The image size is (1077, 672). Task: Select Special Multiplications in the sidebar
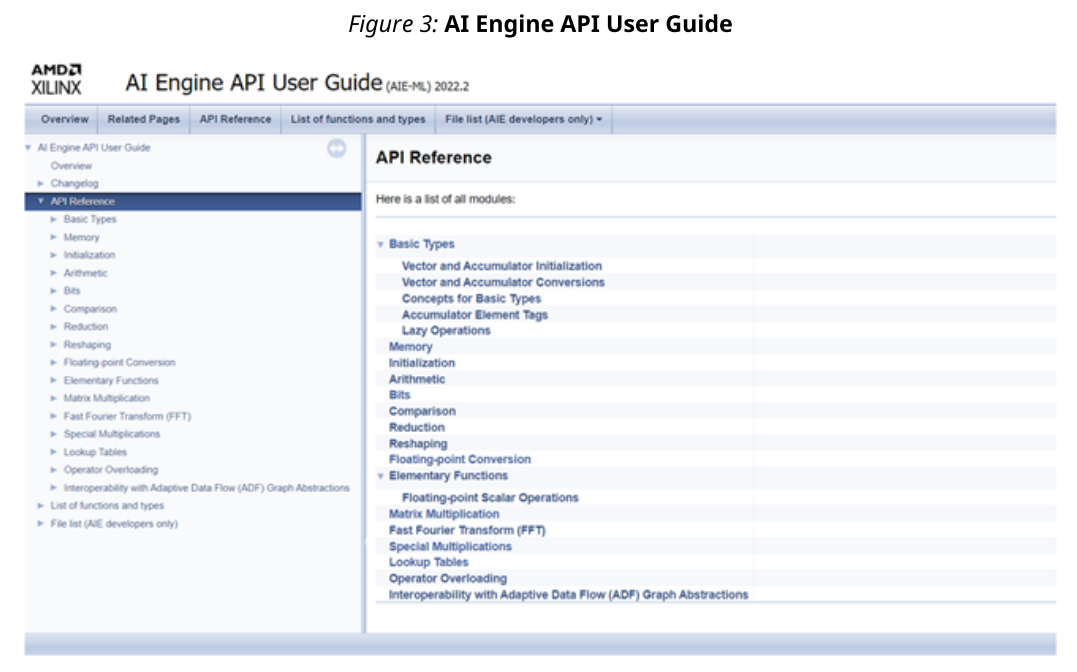point(112,434)
